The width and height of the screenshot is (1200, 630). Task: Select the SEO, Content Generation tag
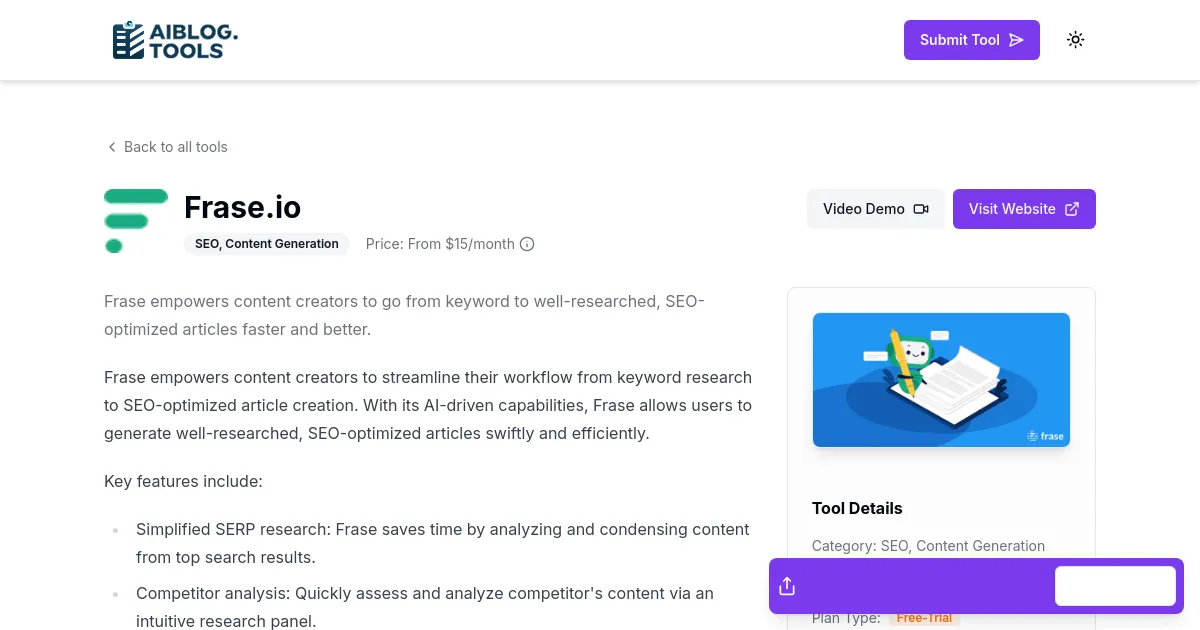266,244
